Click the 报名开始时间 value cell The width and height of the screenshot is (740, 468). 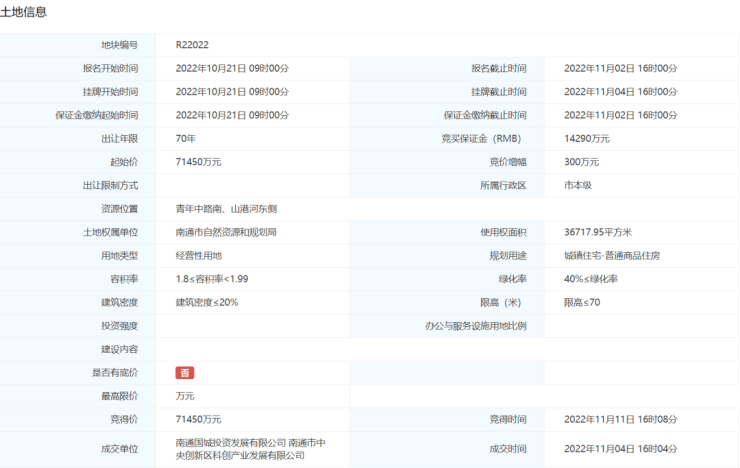pyautogui.click(x=232, y=68)
